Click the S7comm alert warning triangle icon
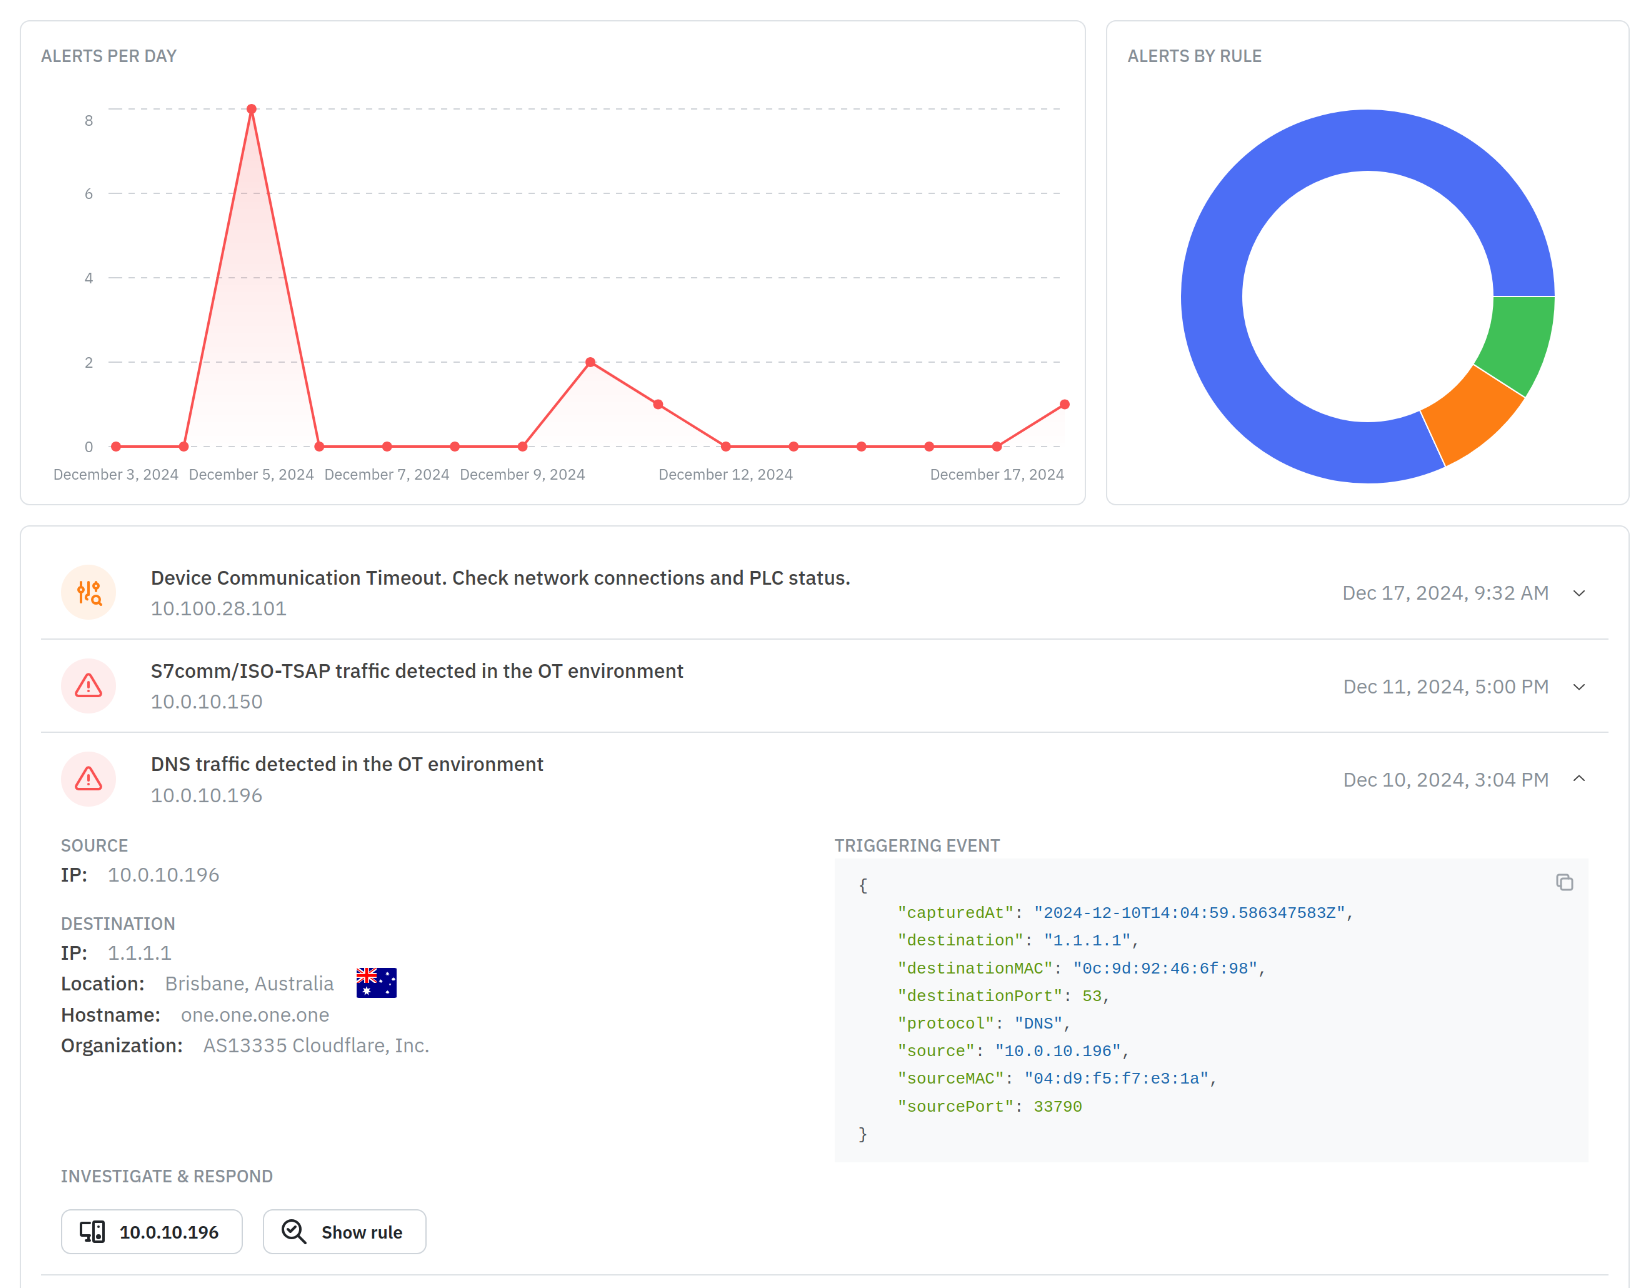Screen dimensions: 1645x1288 tap(89, 686)
